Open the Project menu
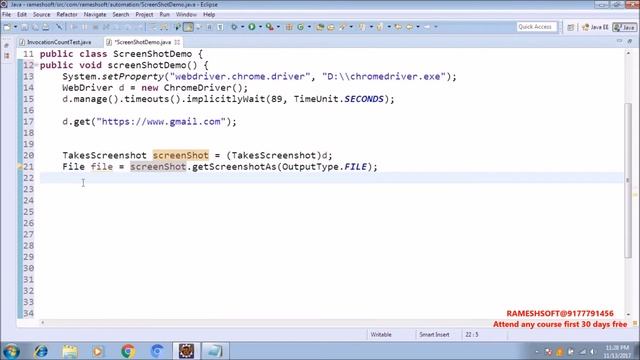Image resolution: width=640 pixels, height=360 pixels. [x=144, y=14]
